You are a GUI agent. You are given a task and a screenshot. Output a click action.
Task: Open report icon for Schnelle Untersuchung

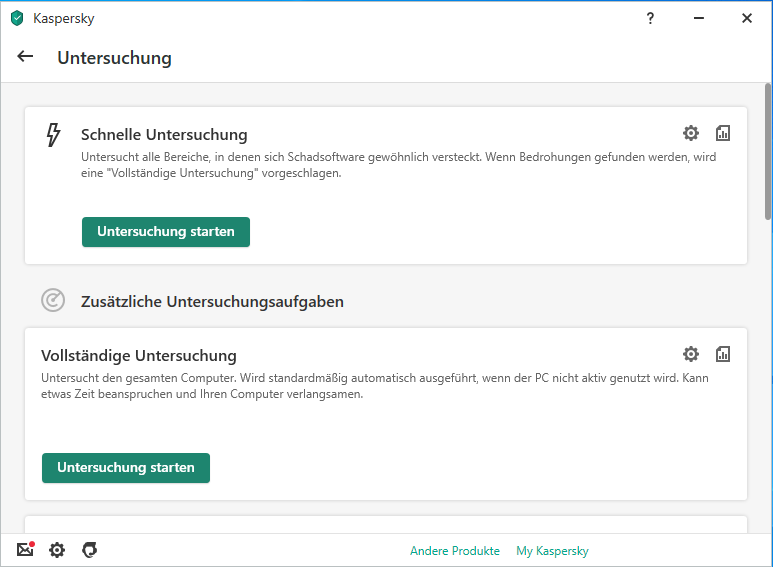click(723, 133)
